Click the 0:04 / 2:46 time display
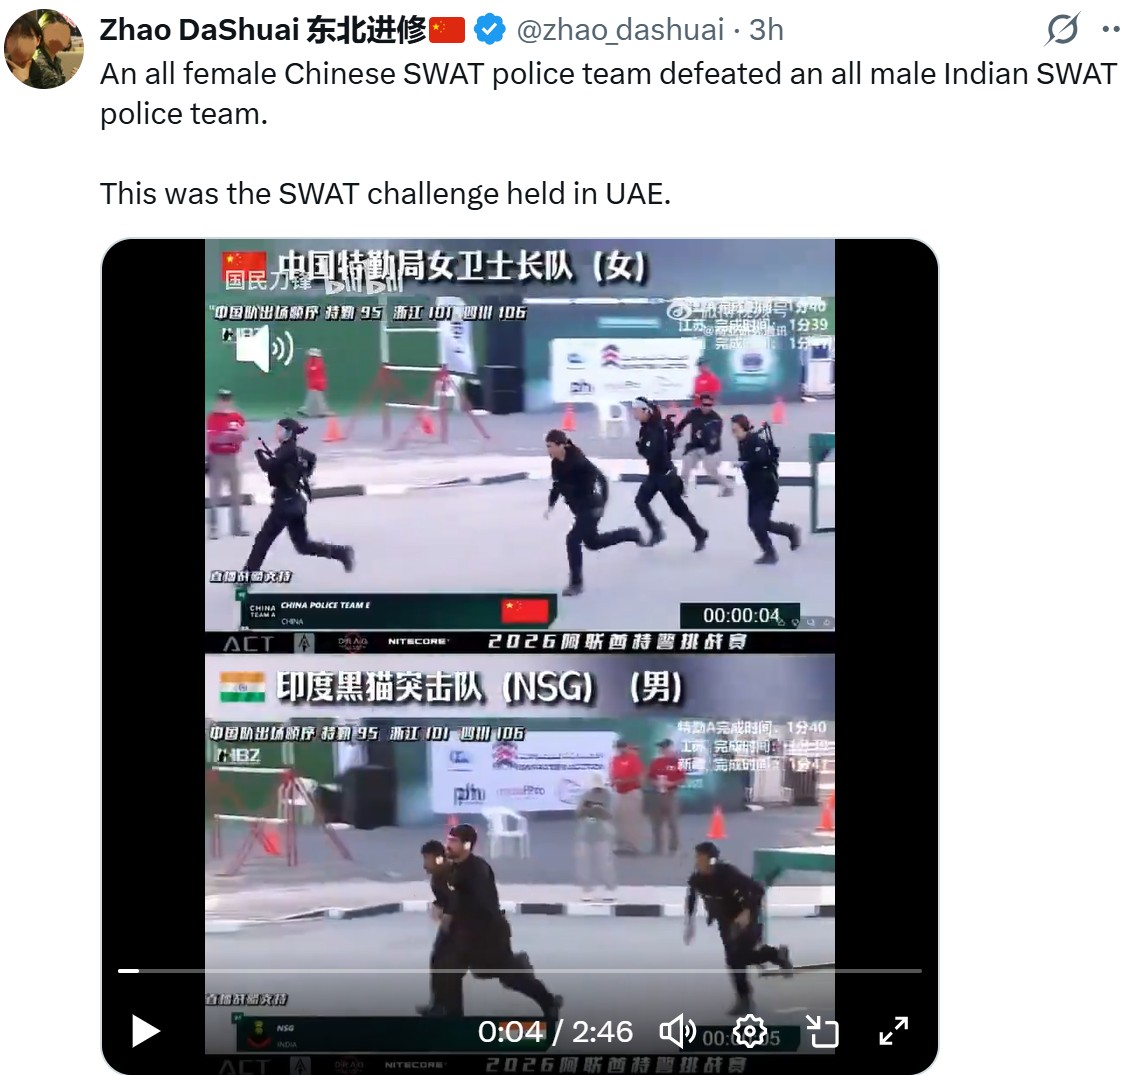This screenshot has height=1075, width=1121. 555,1031
